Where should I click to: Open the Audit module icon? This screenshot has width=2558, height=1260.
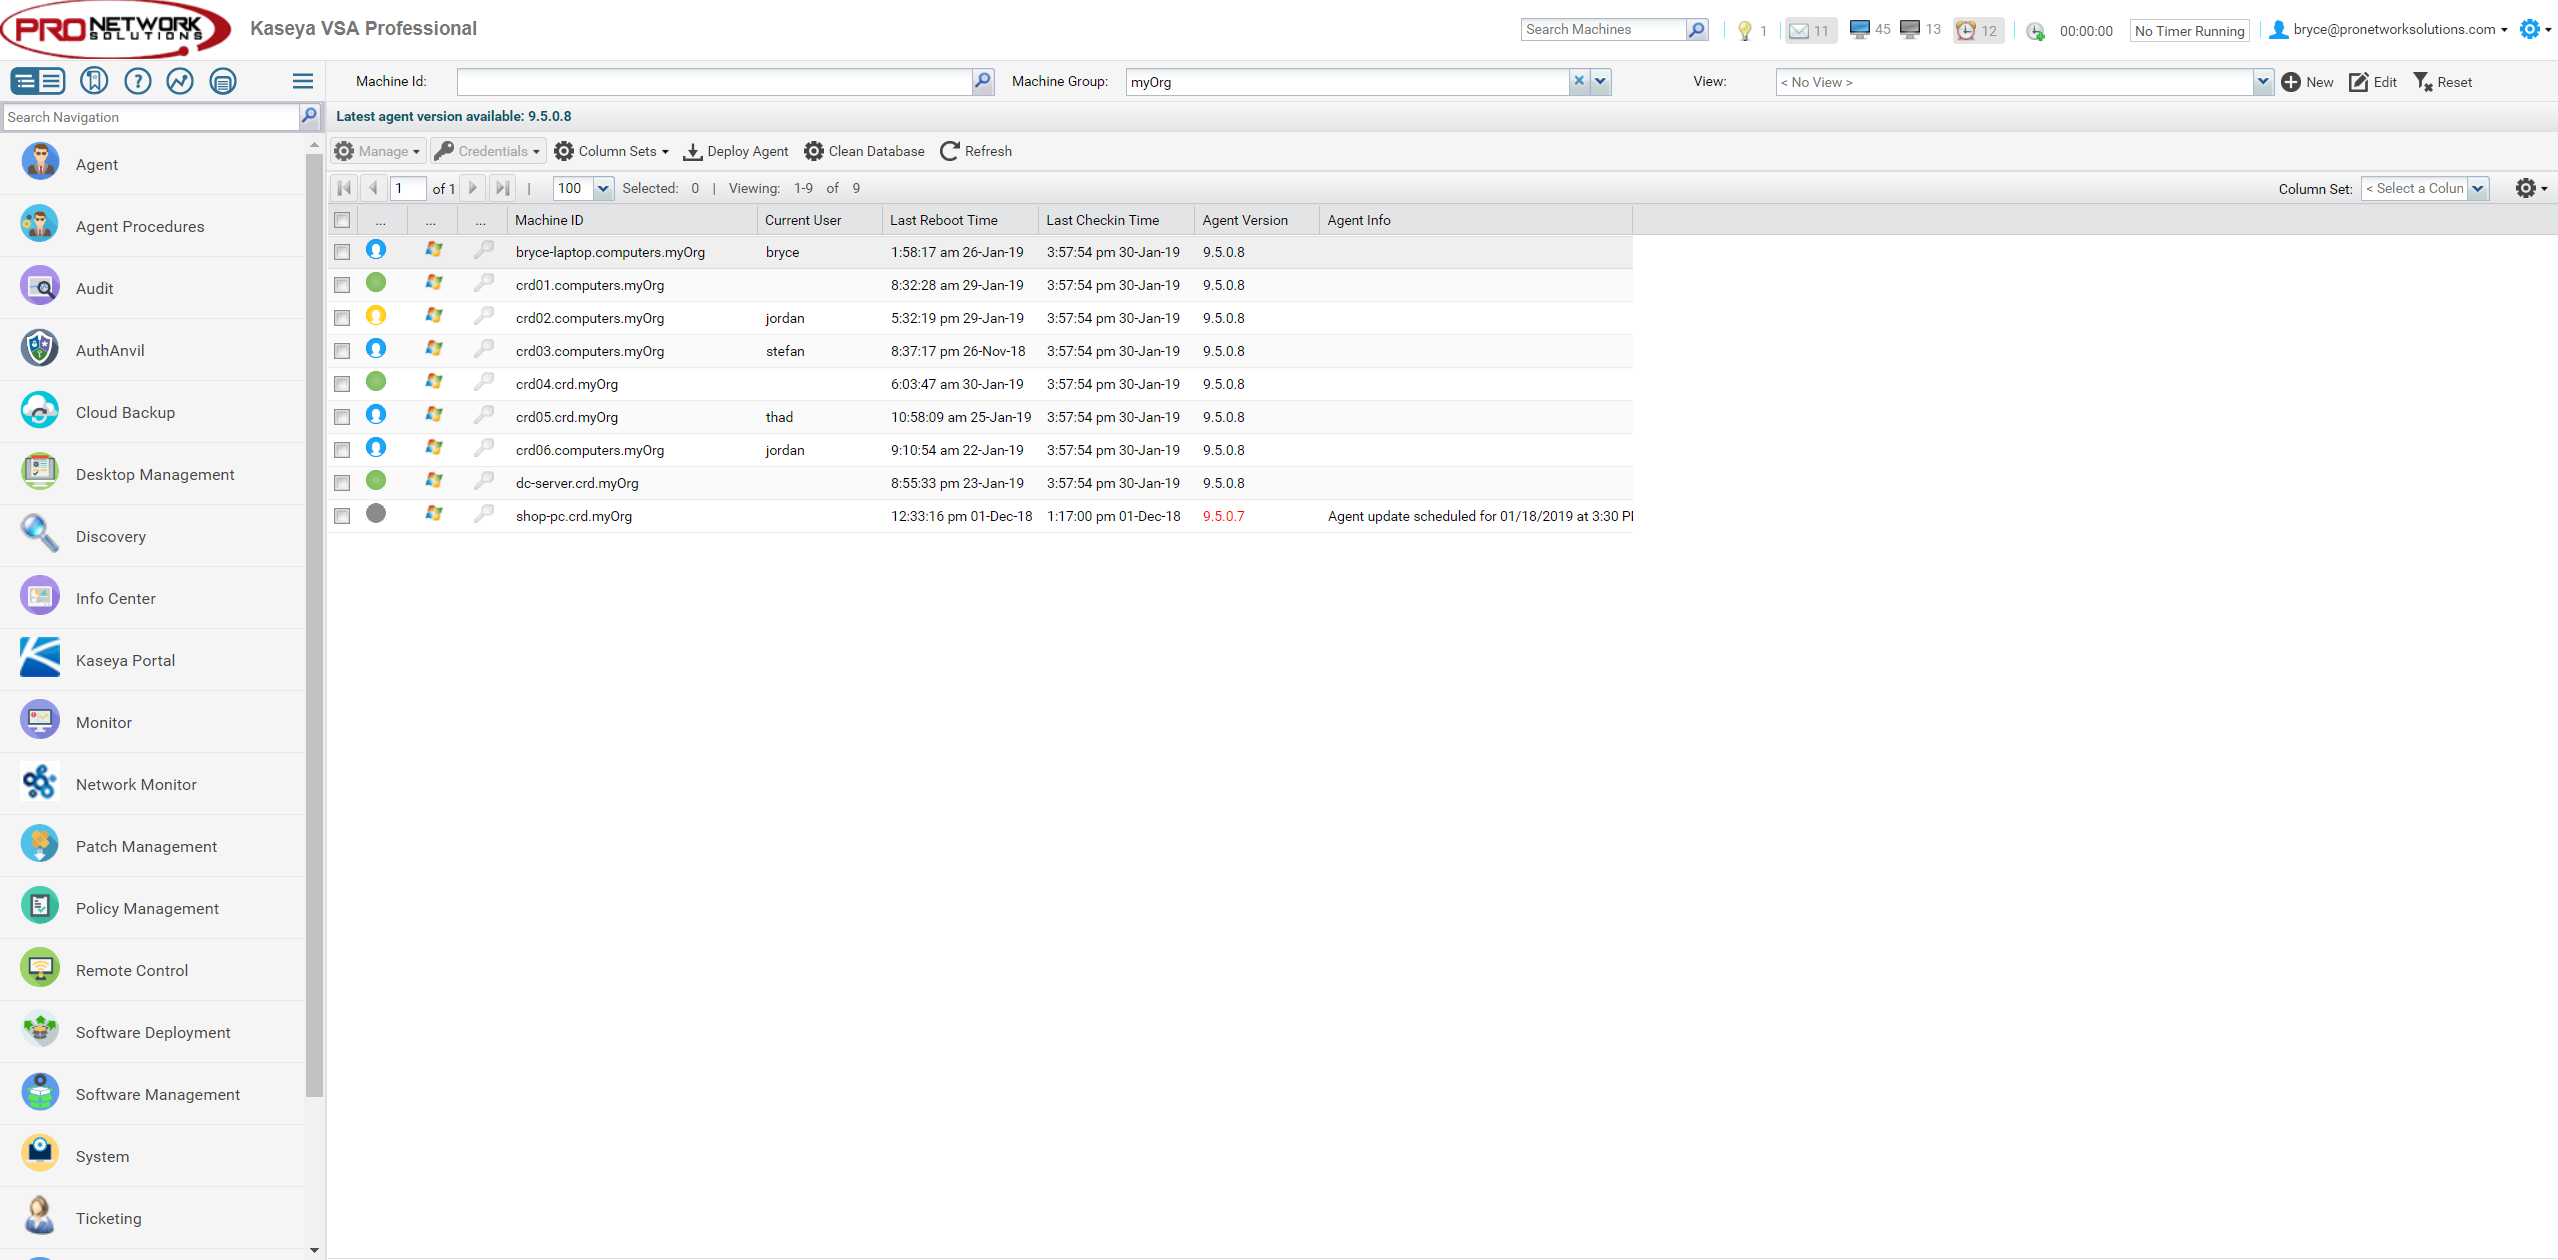(x=40, y=287)
